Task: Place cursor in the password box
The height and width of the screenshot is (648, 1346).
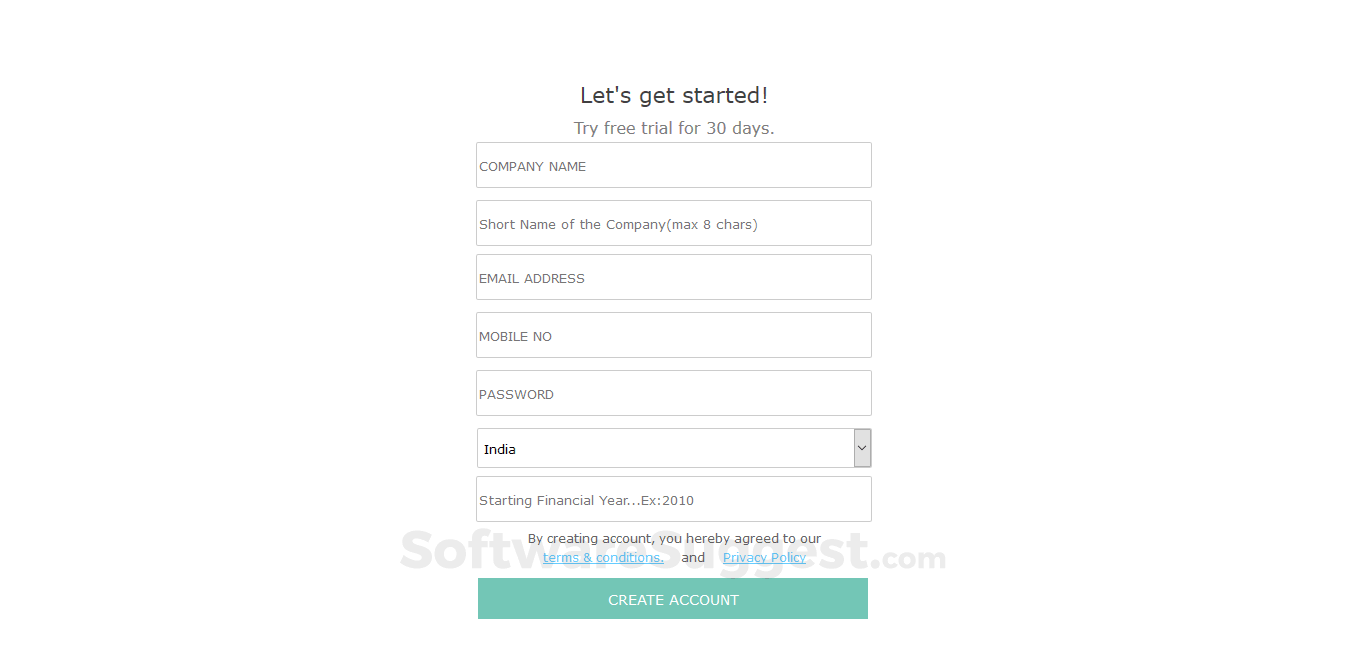Action: (x=673, y=393)
